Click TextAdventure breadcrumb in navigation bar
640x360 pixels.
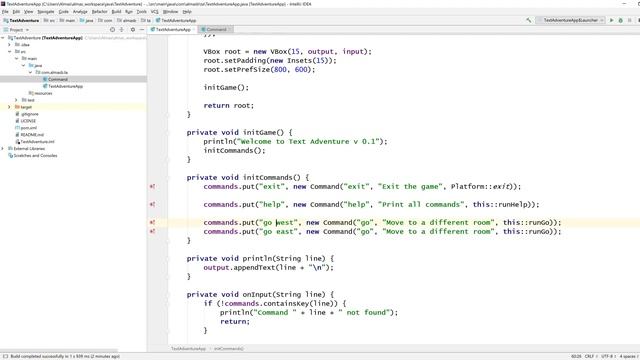(x=21, y=20)
